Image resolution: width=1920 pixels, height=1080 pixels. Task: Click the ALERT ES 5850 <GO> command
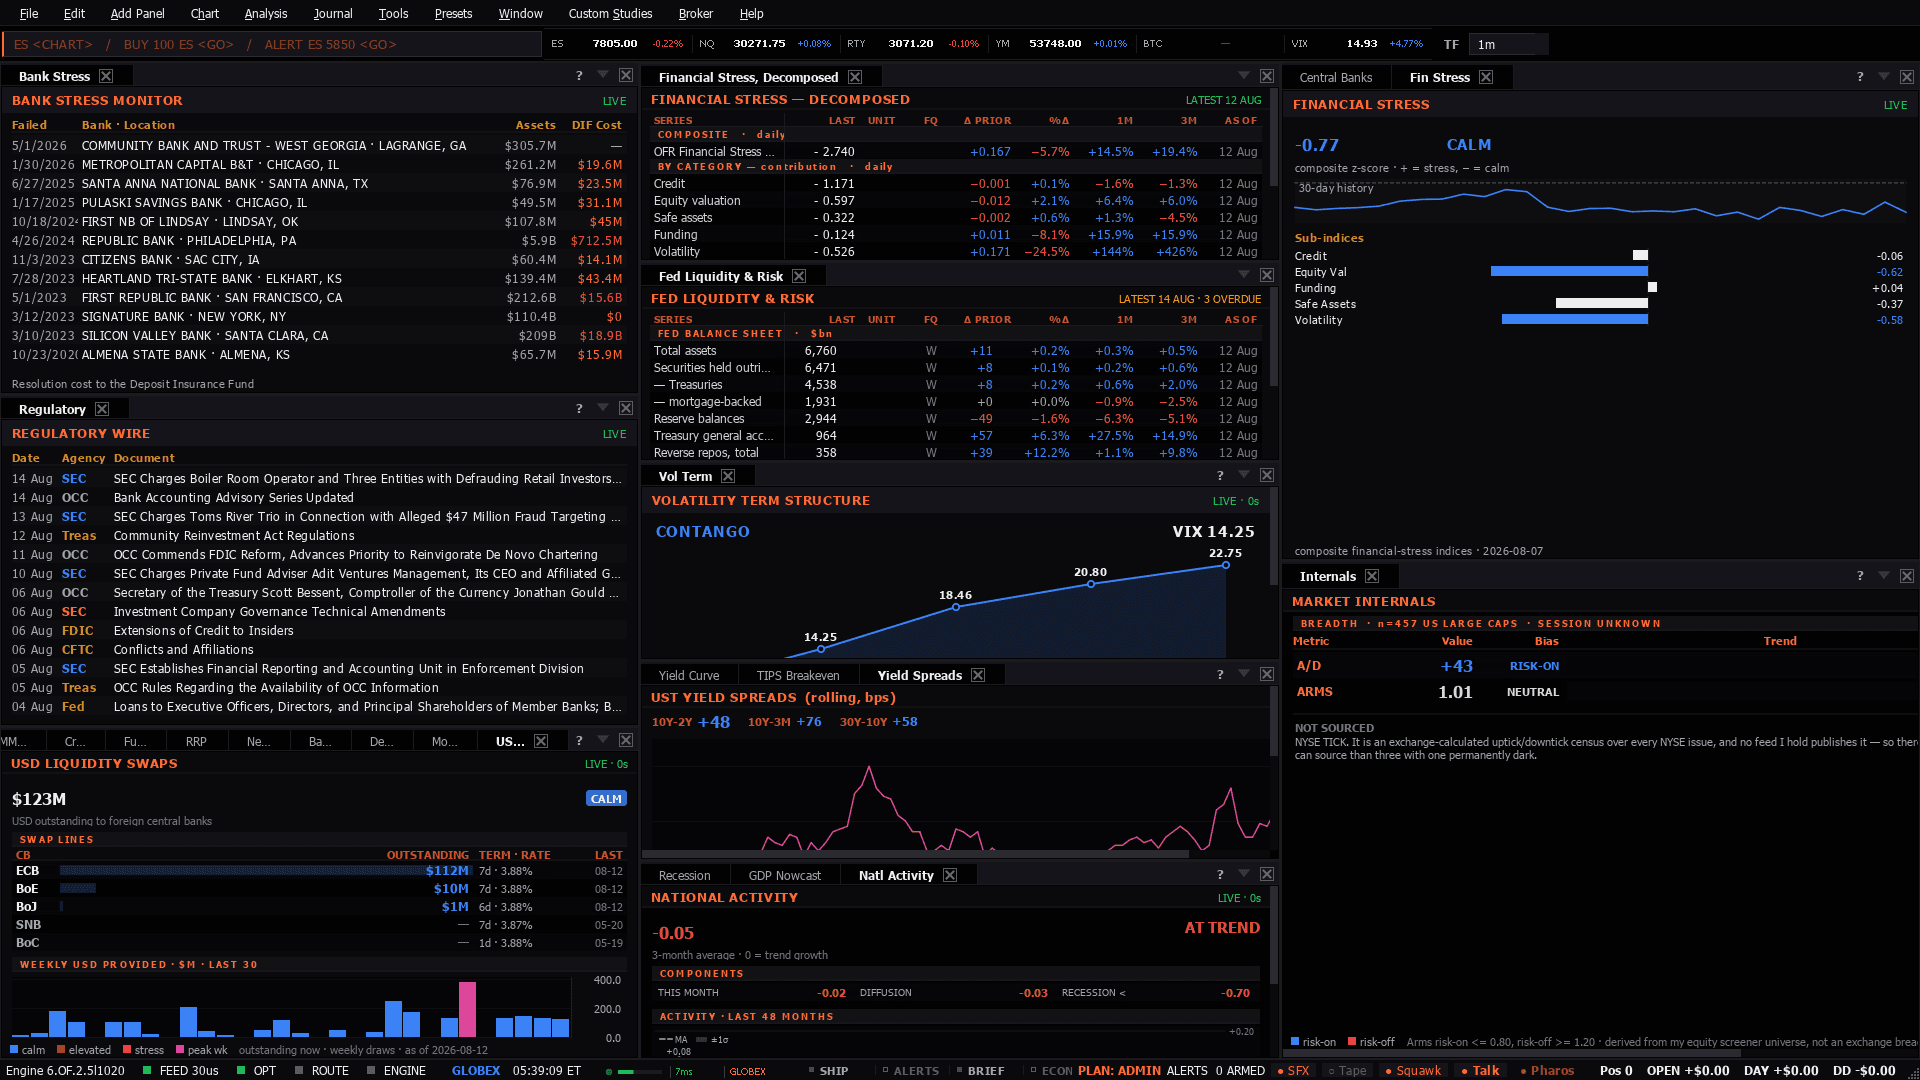click(x=331, y=44)
